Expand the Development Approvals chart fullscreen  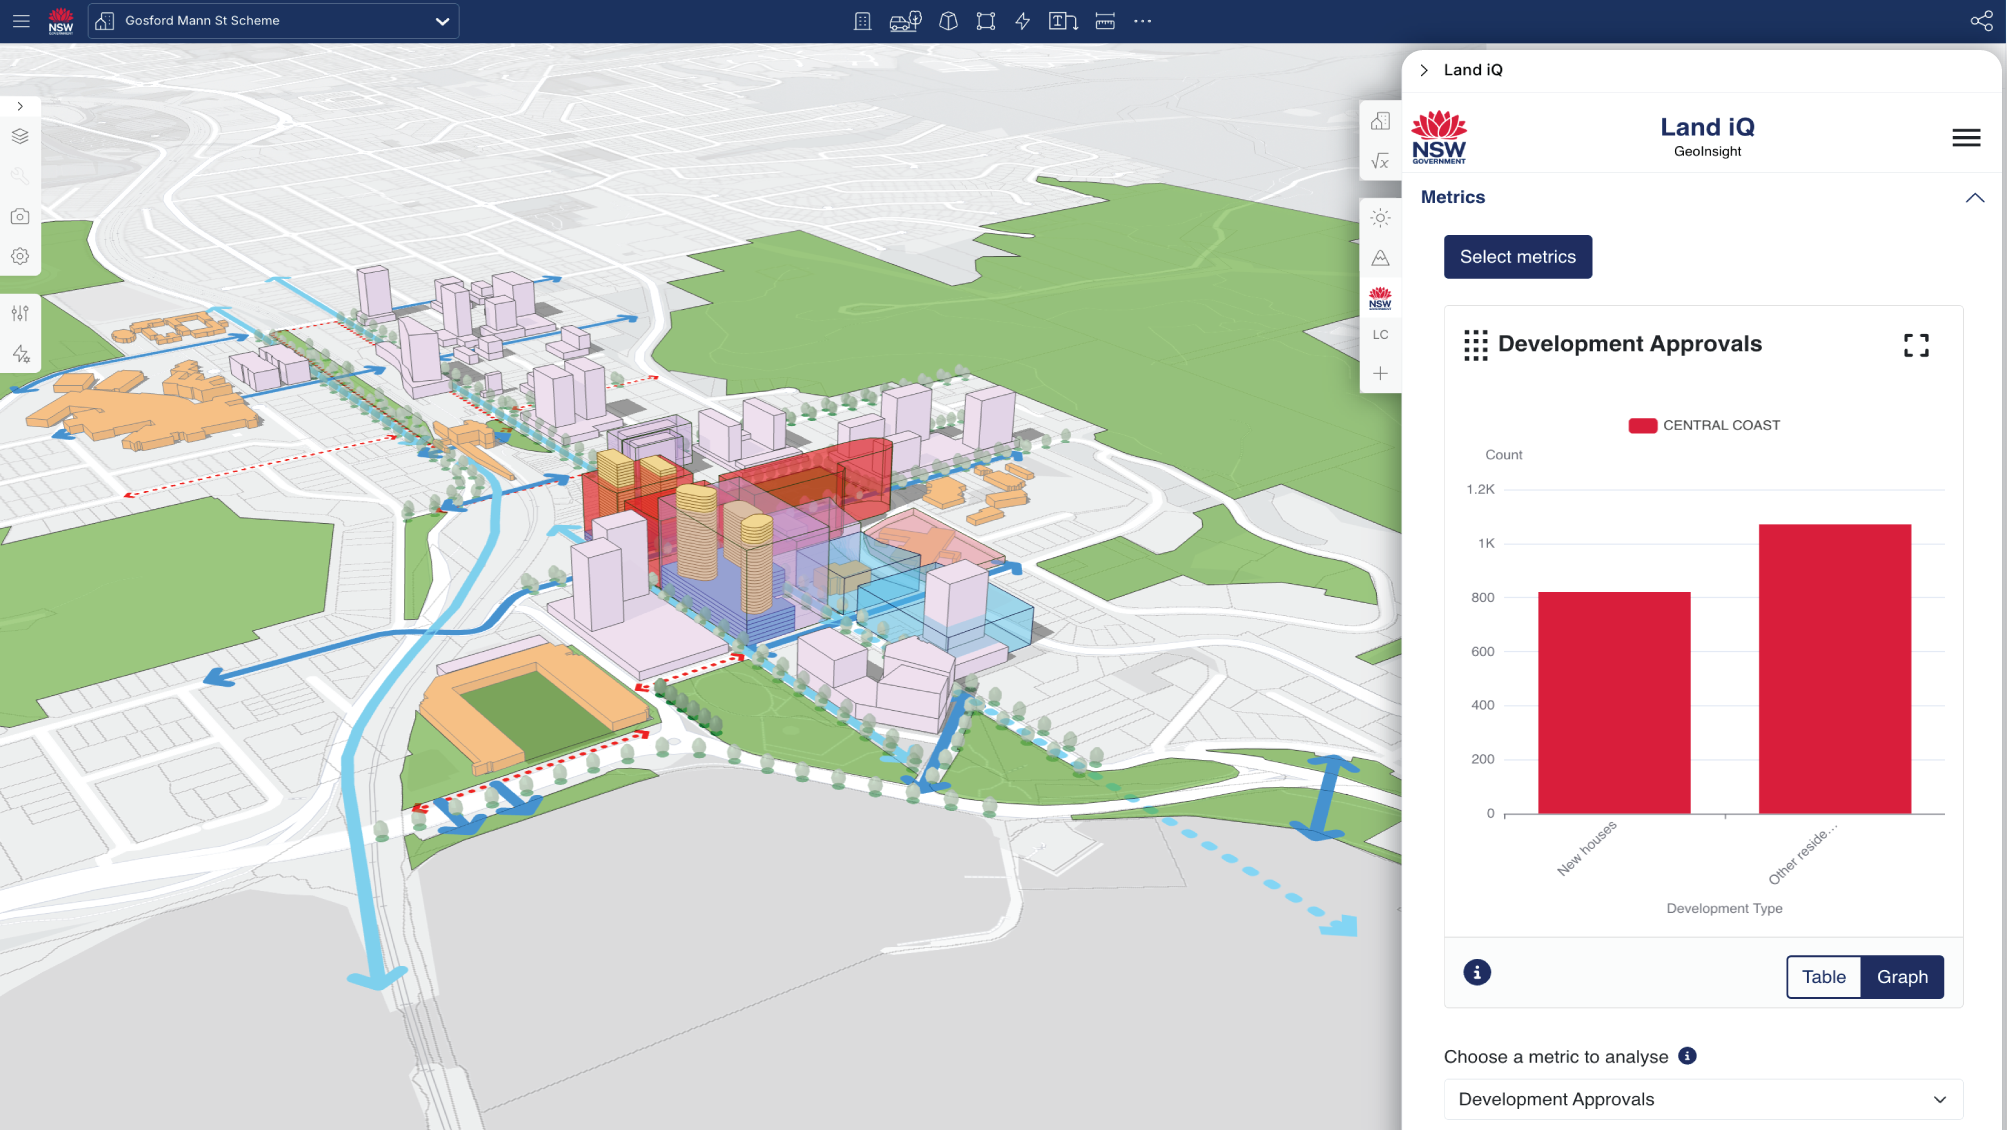point(1917,344)
